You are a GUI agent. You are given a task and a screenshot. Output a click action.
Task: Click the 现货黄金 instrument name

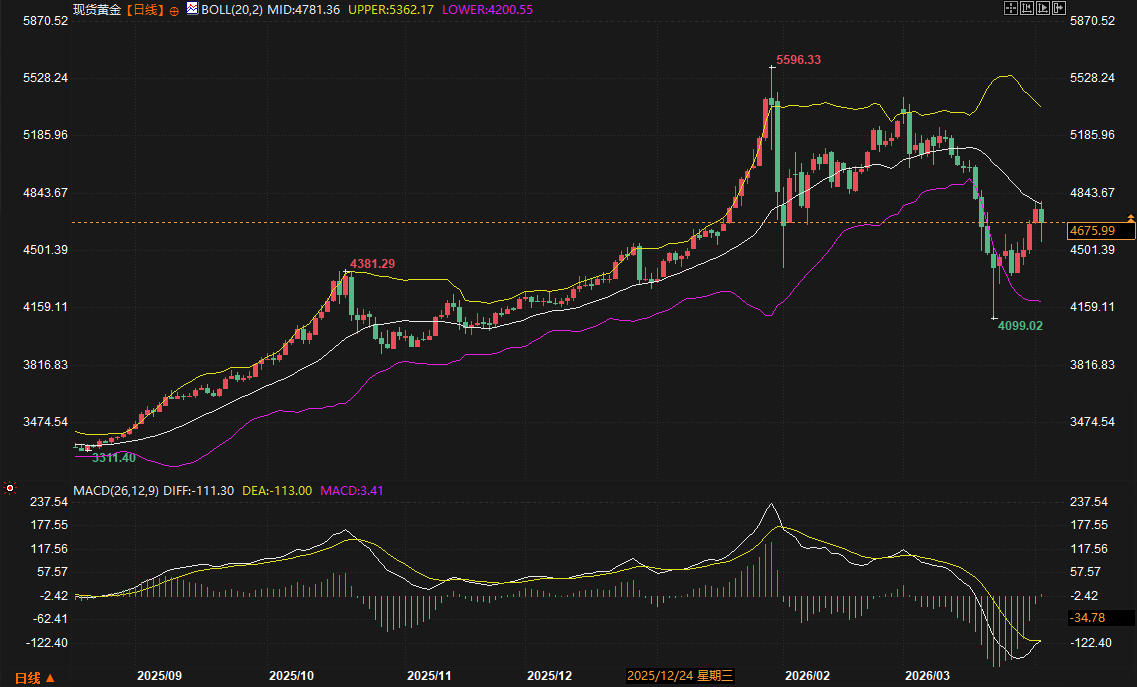coord(97,9)
